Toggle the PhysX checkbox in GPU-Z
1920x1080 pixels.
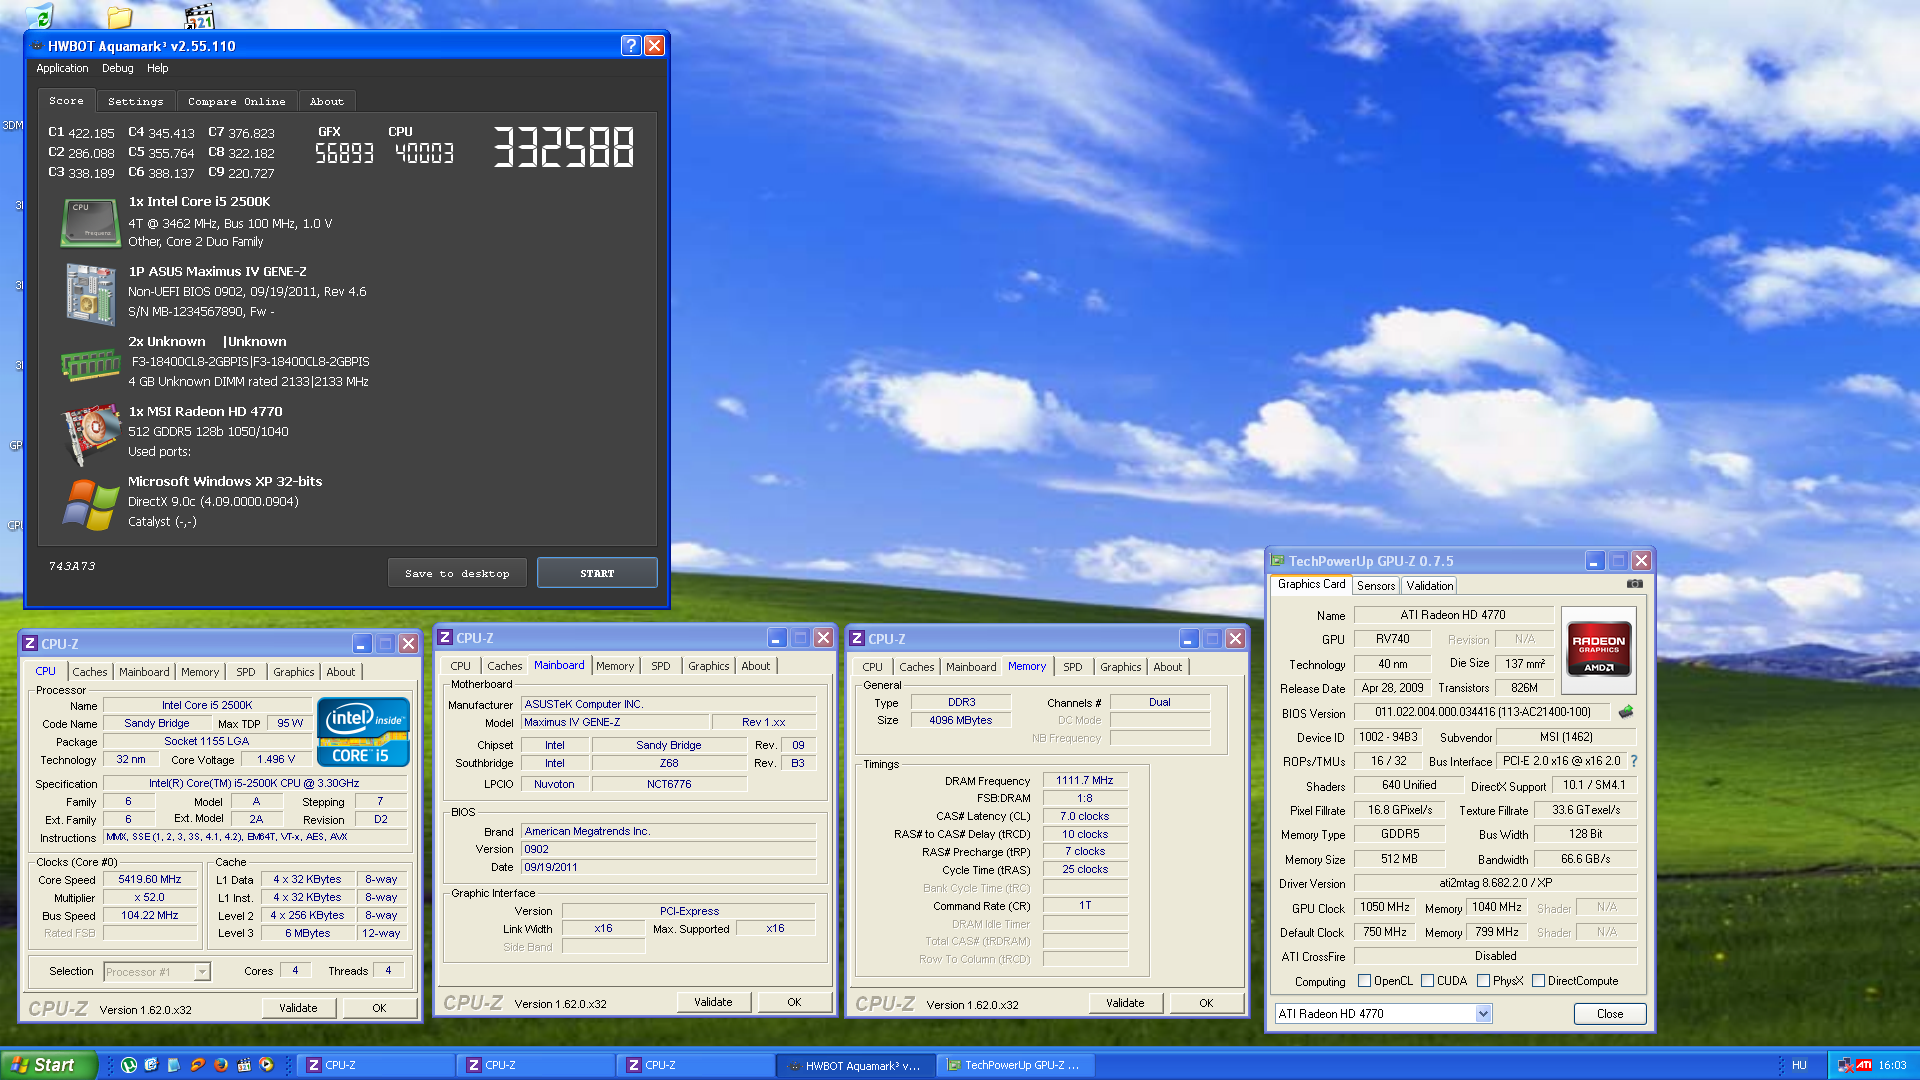[1483, 981]
